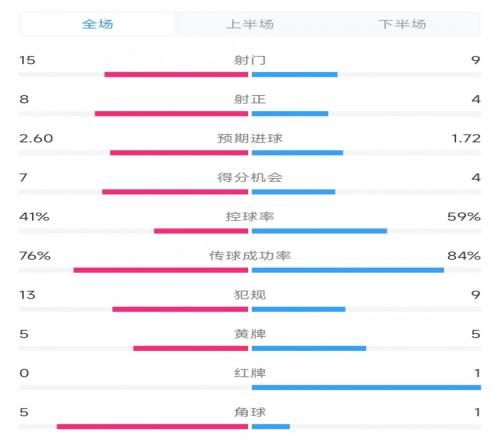The width and height of the screenshot is (500, 440).
Task: Click the full blue 红牌 bar
Action: pyautogui.click(x=366, y=387)
